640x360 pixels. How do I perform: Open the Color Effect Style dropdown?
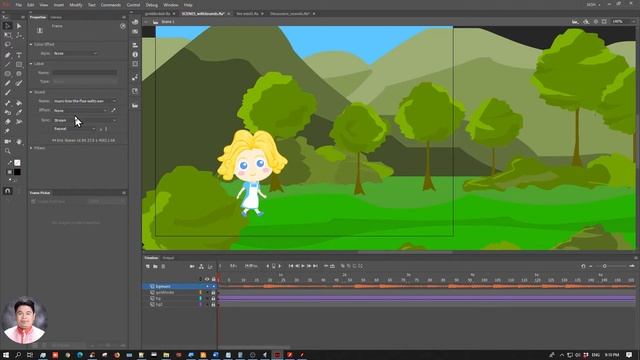coord(75,53)
